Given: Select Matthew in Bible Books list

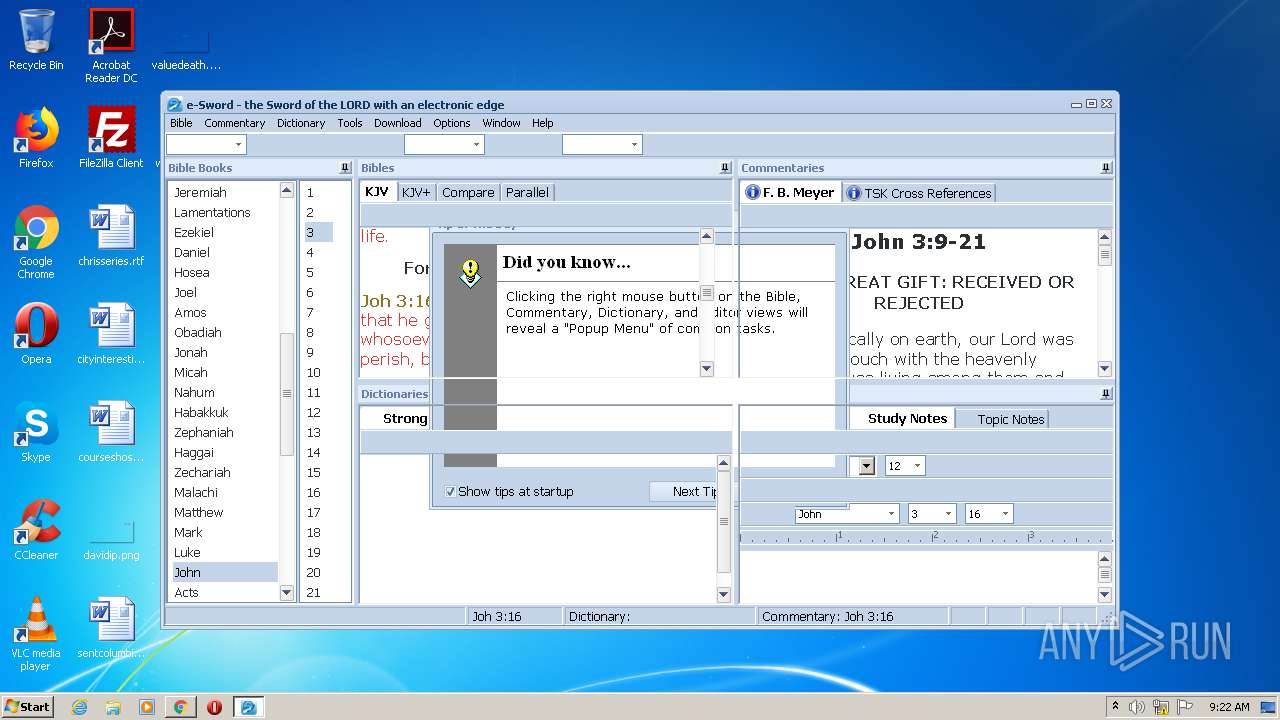Looking at the screenshot, I should (x=225, y=512).
